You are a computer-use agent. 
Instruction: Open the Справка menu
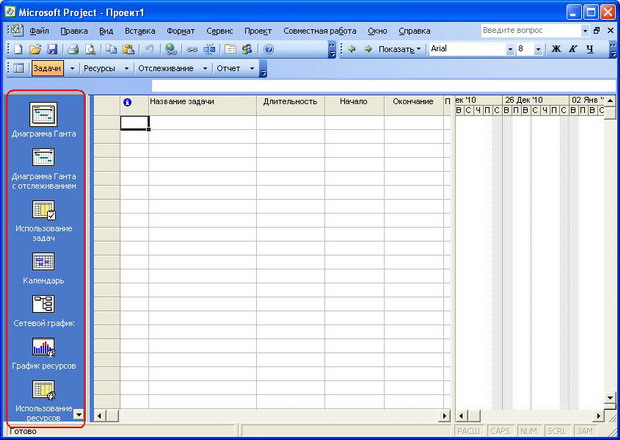point(414,31)
